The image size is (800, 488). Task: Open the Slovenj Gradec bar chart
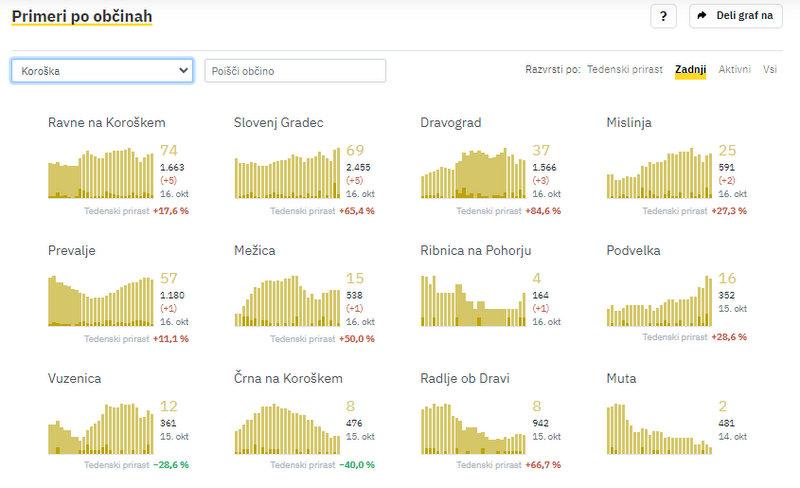click(286, 174)
